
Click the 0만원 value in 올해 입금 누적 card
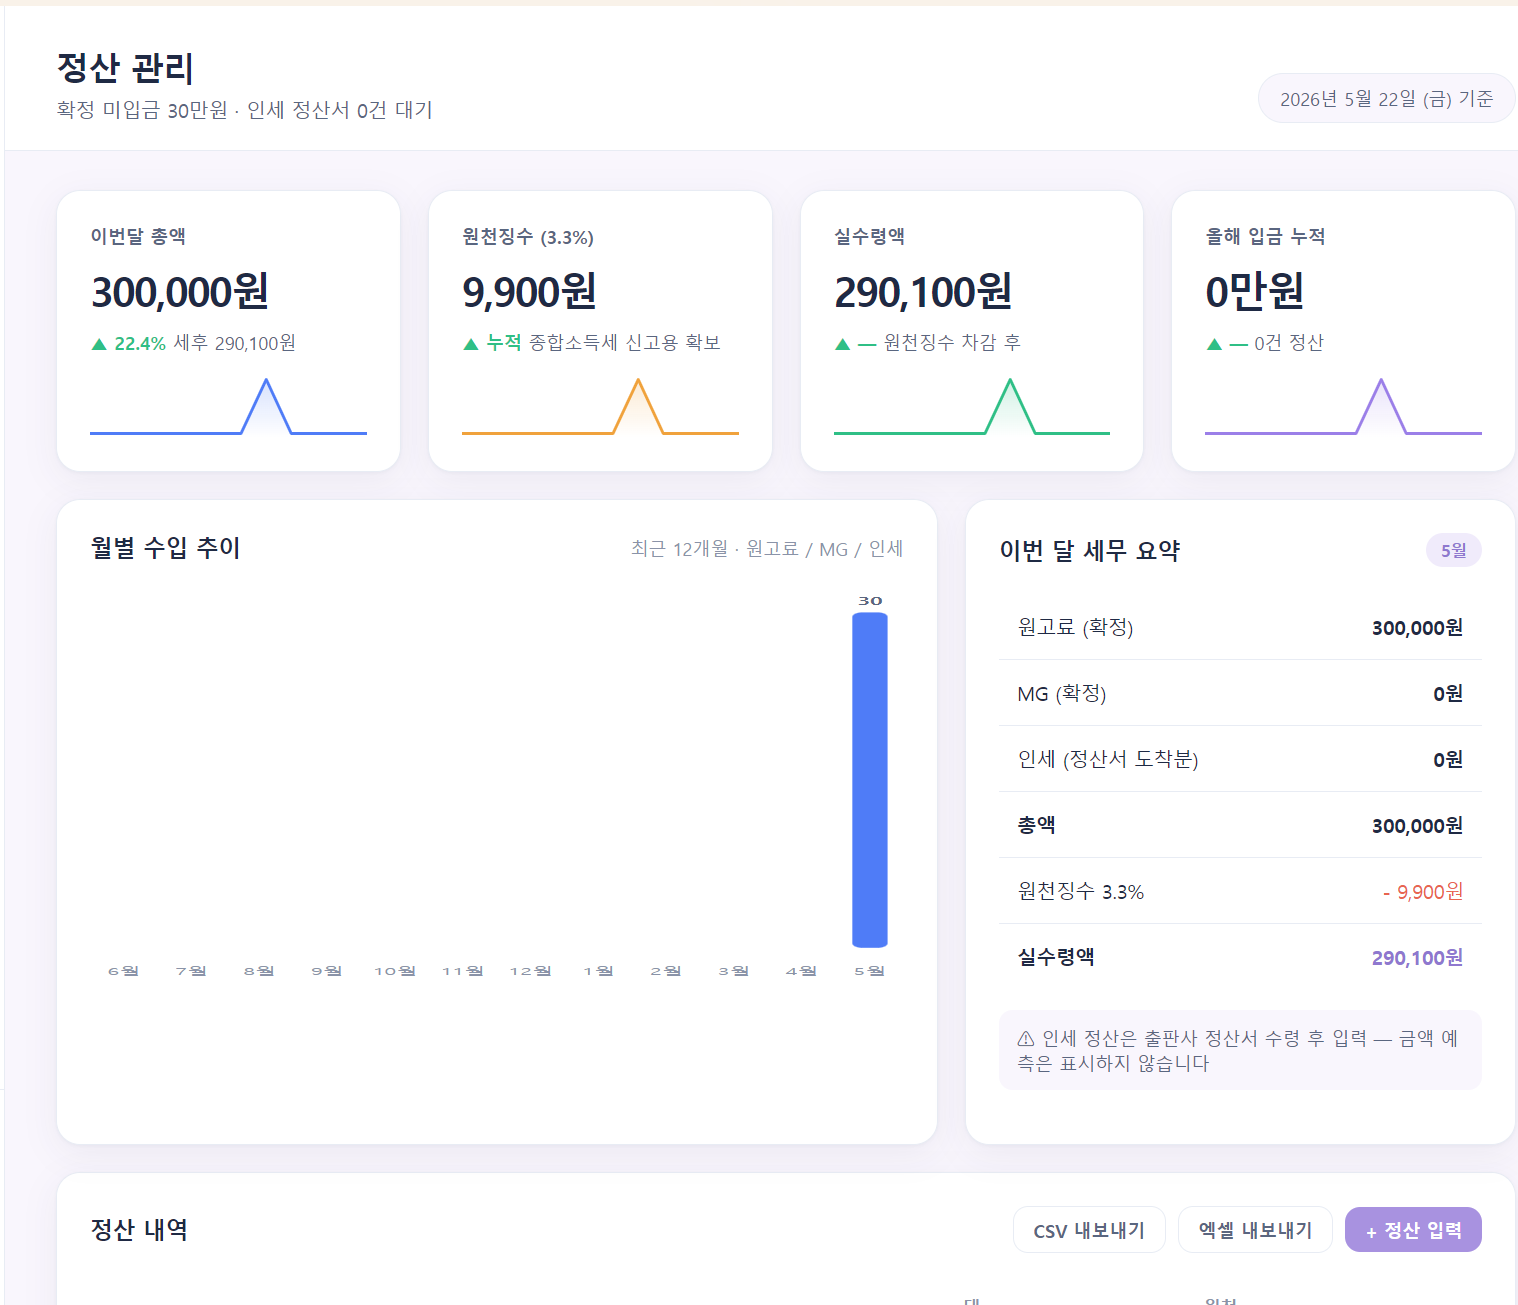pos(1254,292)
